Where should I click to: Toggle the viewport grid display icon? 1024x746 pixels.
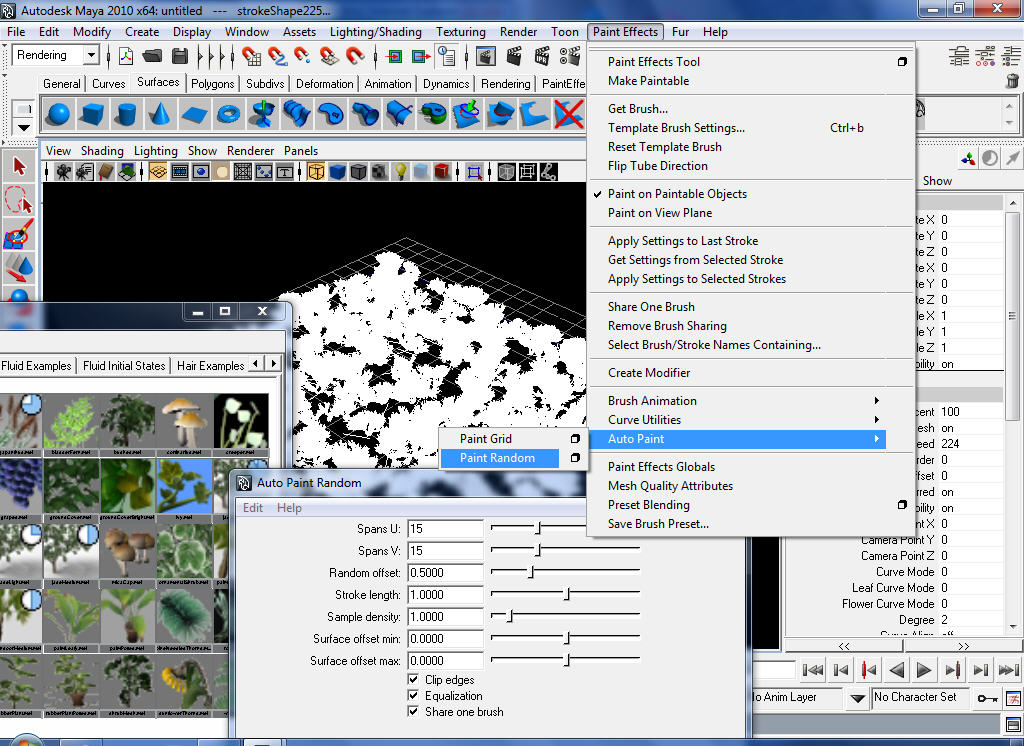point(157,172)
